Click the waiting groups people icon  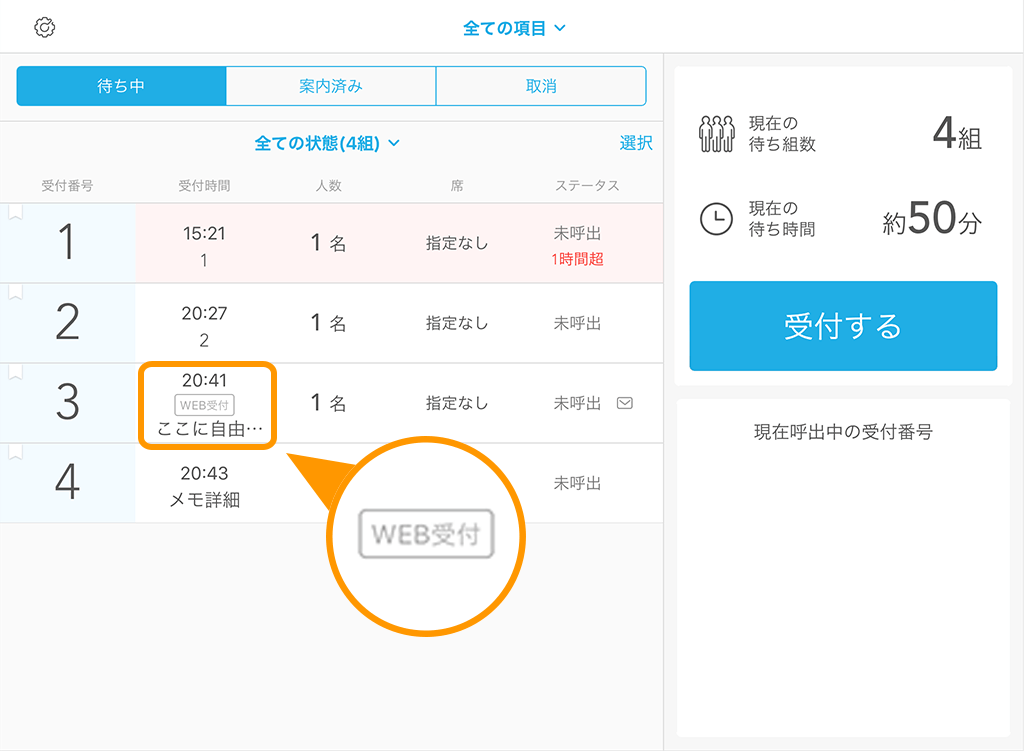716,134
